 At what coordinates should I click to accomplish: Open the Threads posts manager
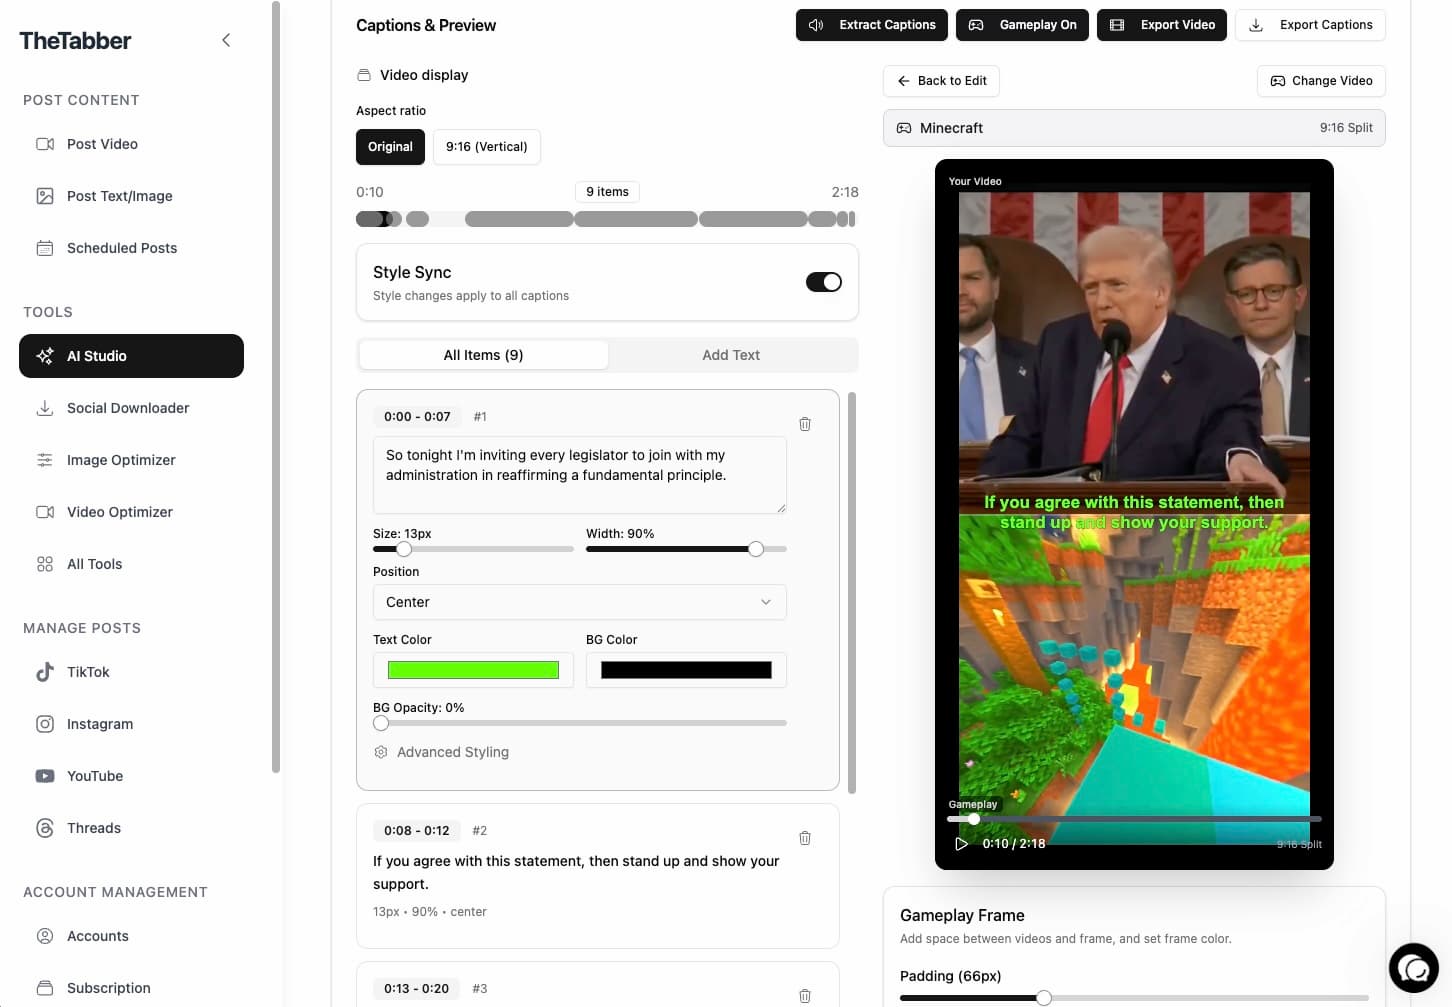click(x=94, y=828)
